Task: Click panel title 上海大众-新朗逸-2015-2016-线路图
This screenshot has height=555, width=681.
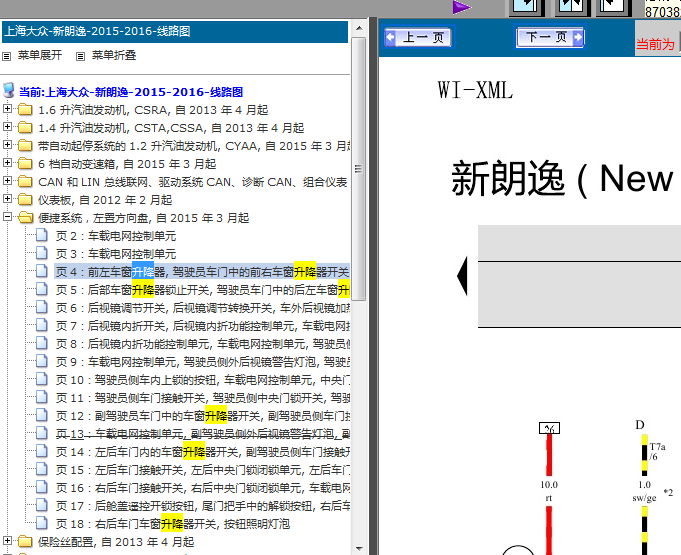Action: pyautogui.click(x=97, y=31)
